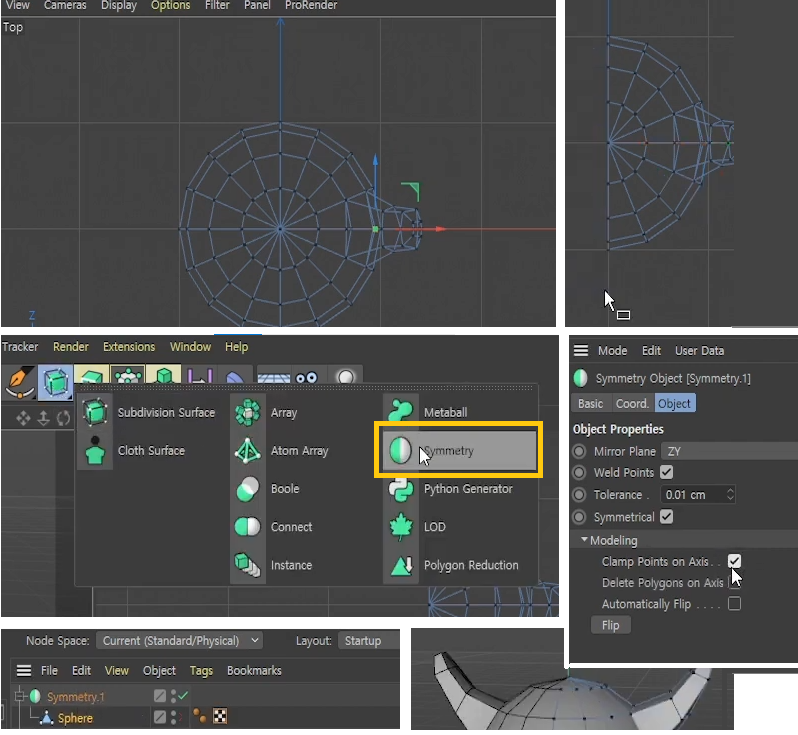Click the Tolerance animation radio dot
This screenshot has width=798, height=735.
pos(579,494)
